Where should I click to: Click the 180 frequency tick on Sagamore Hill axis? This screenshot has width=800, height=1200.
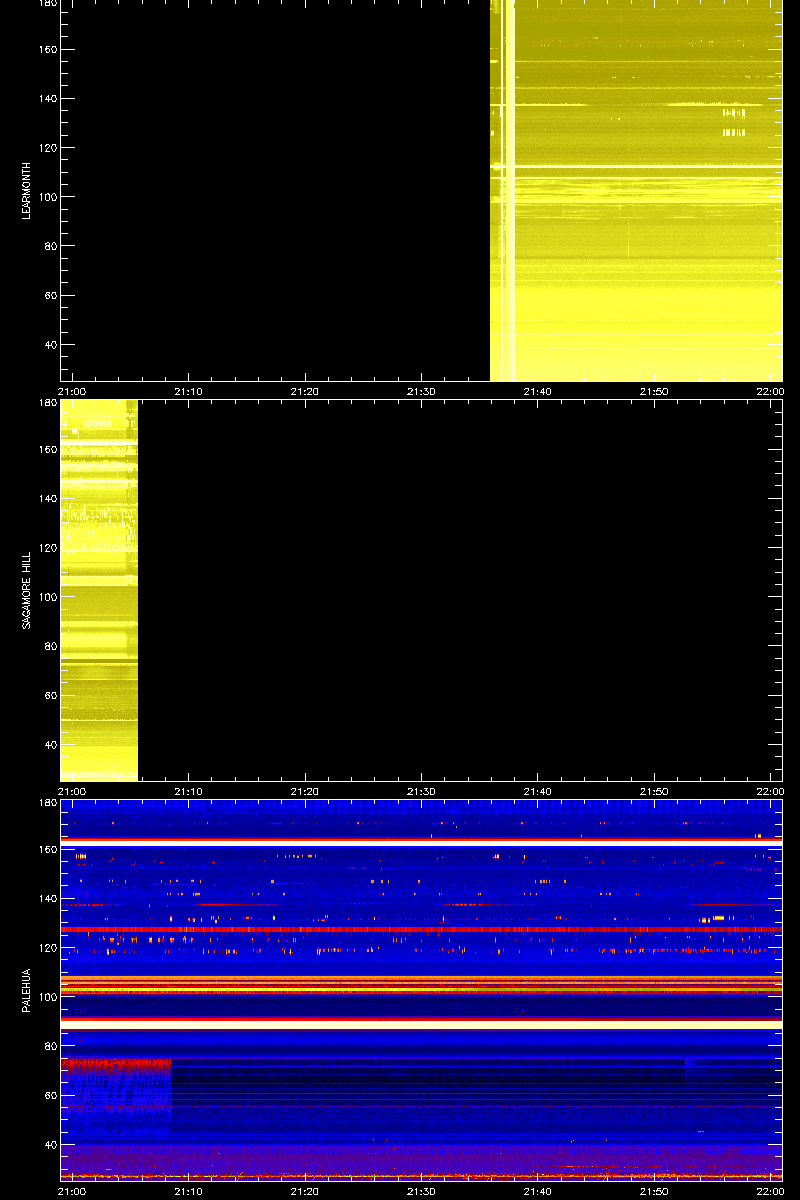46,404
